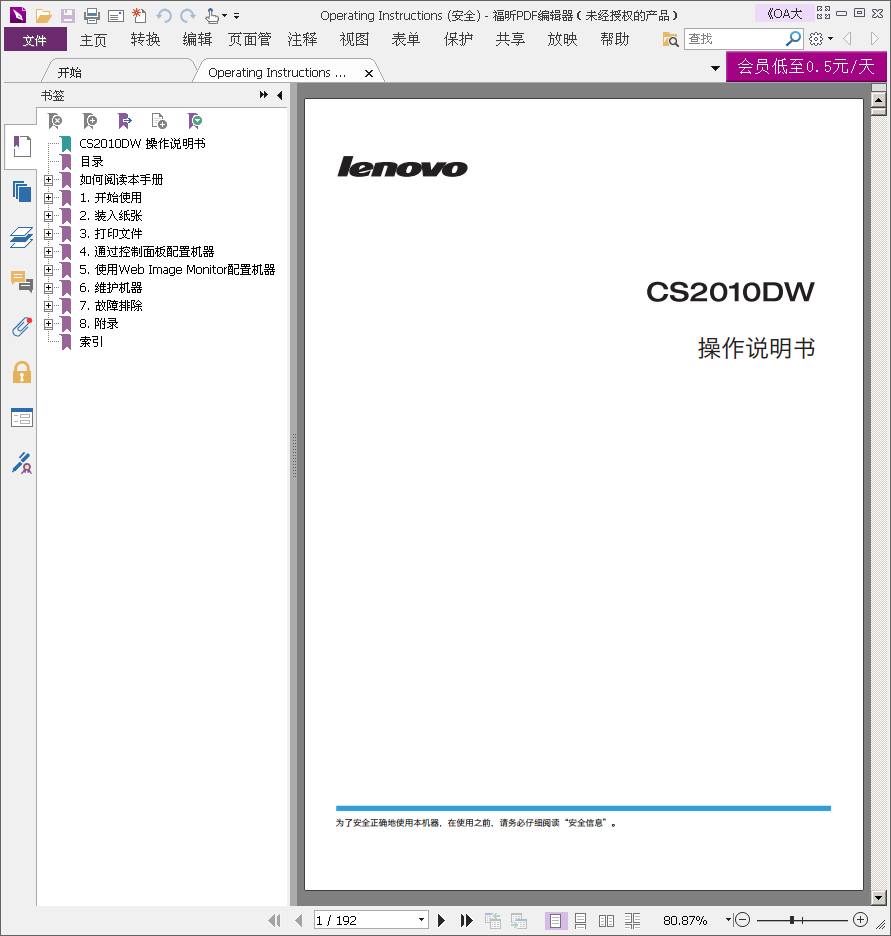
Task: Jump to last page button
Action: point(466,920)
